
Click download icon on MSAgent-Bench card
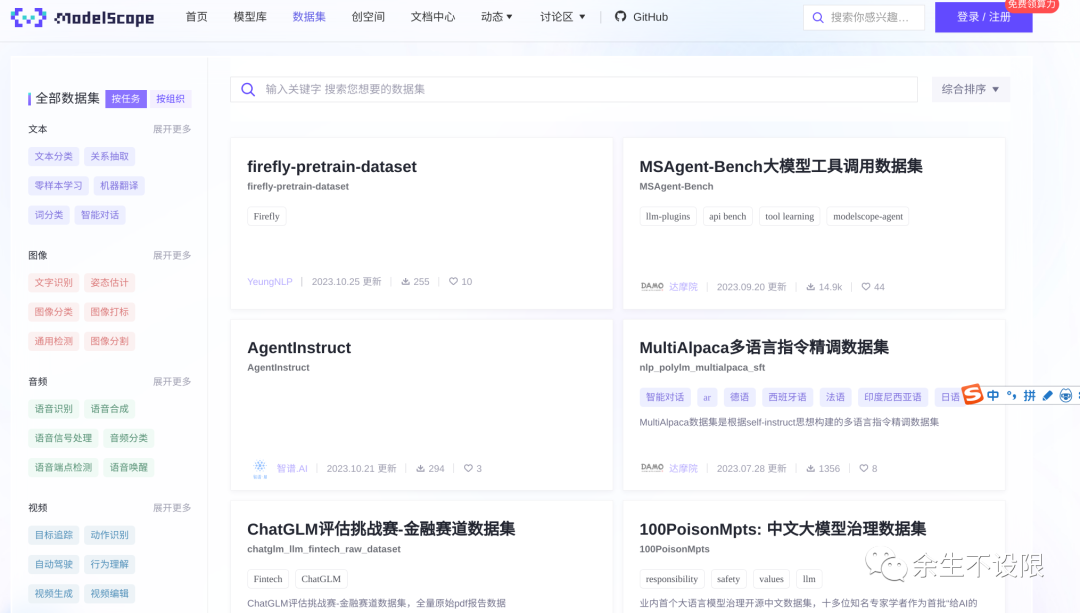tap(811, 287)
